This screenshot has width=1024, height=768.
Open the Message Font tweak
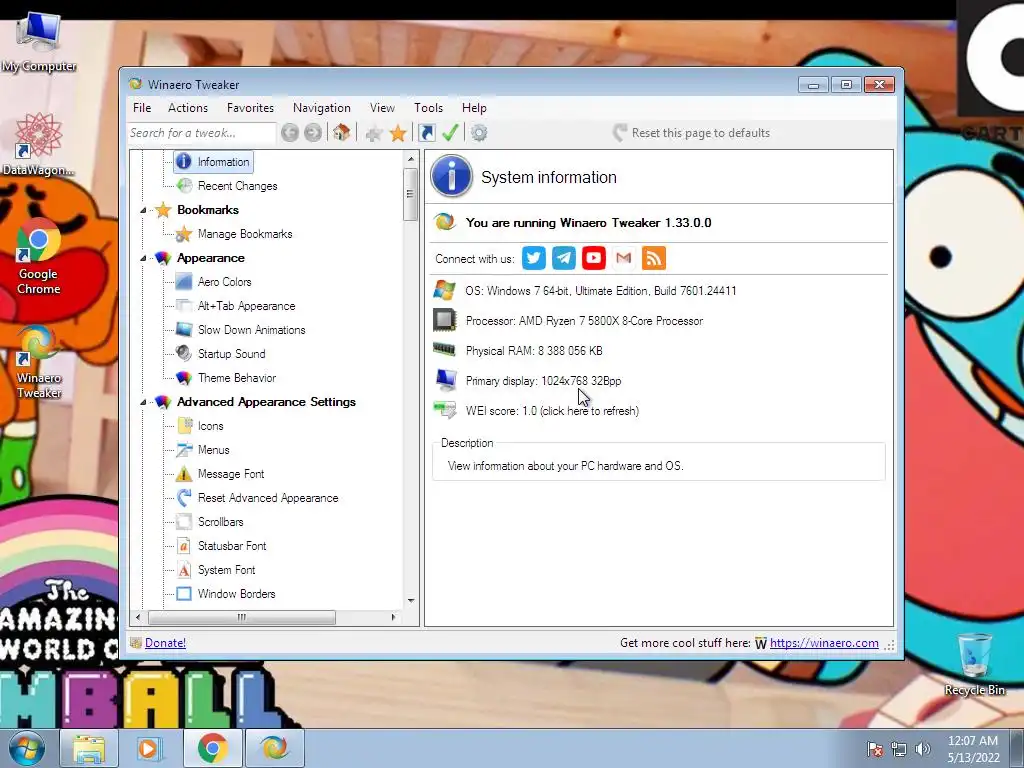231,473
